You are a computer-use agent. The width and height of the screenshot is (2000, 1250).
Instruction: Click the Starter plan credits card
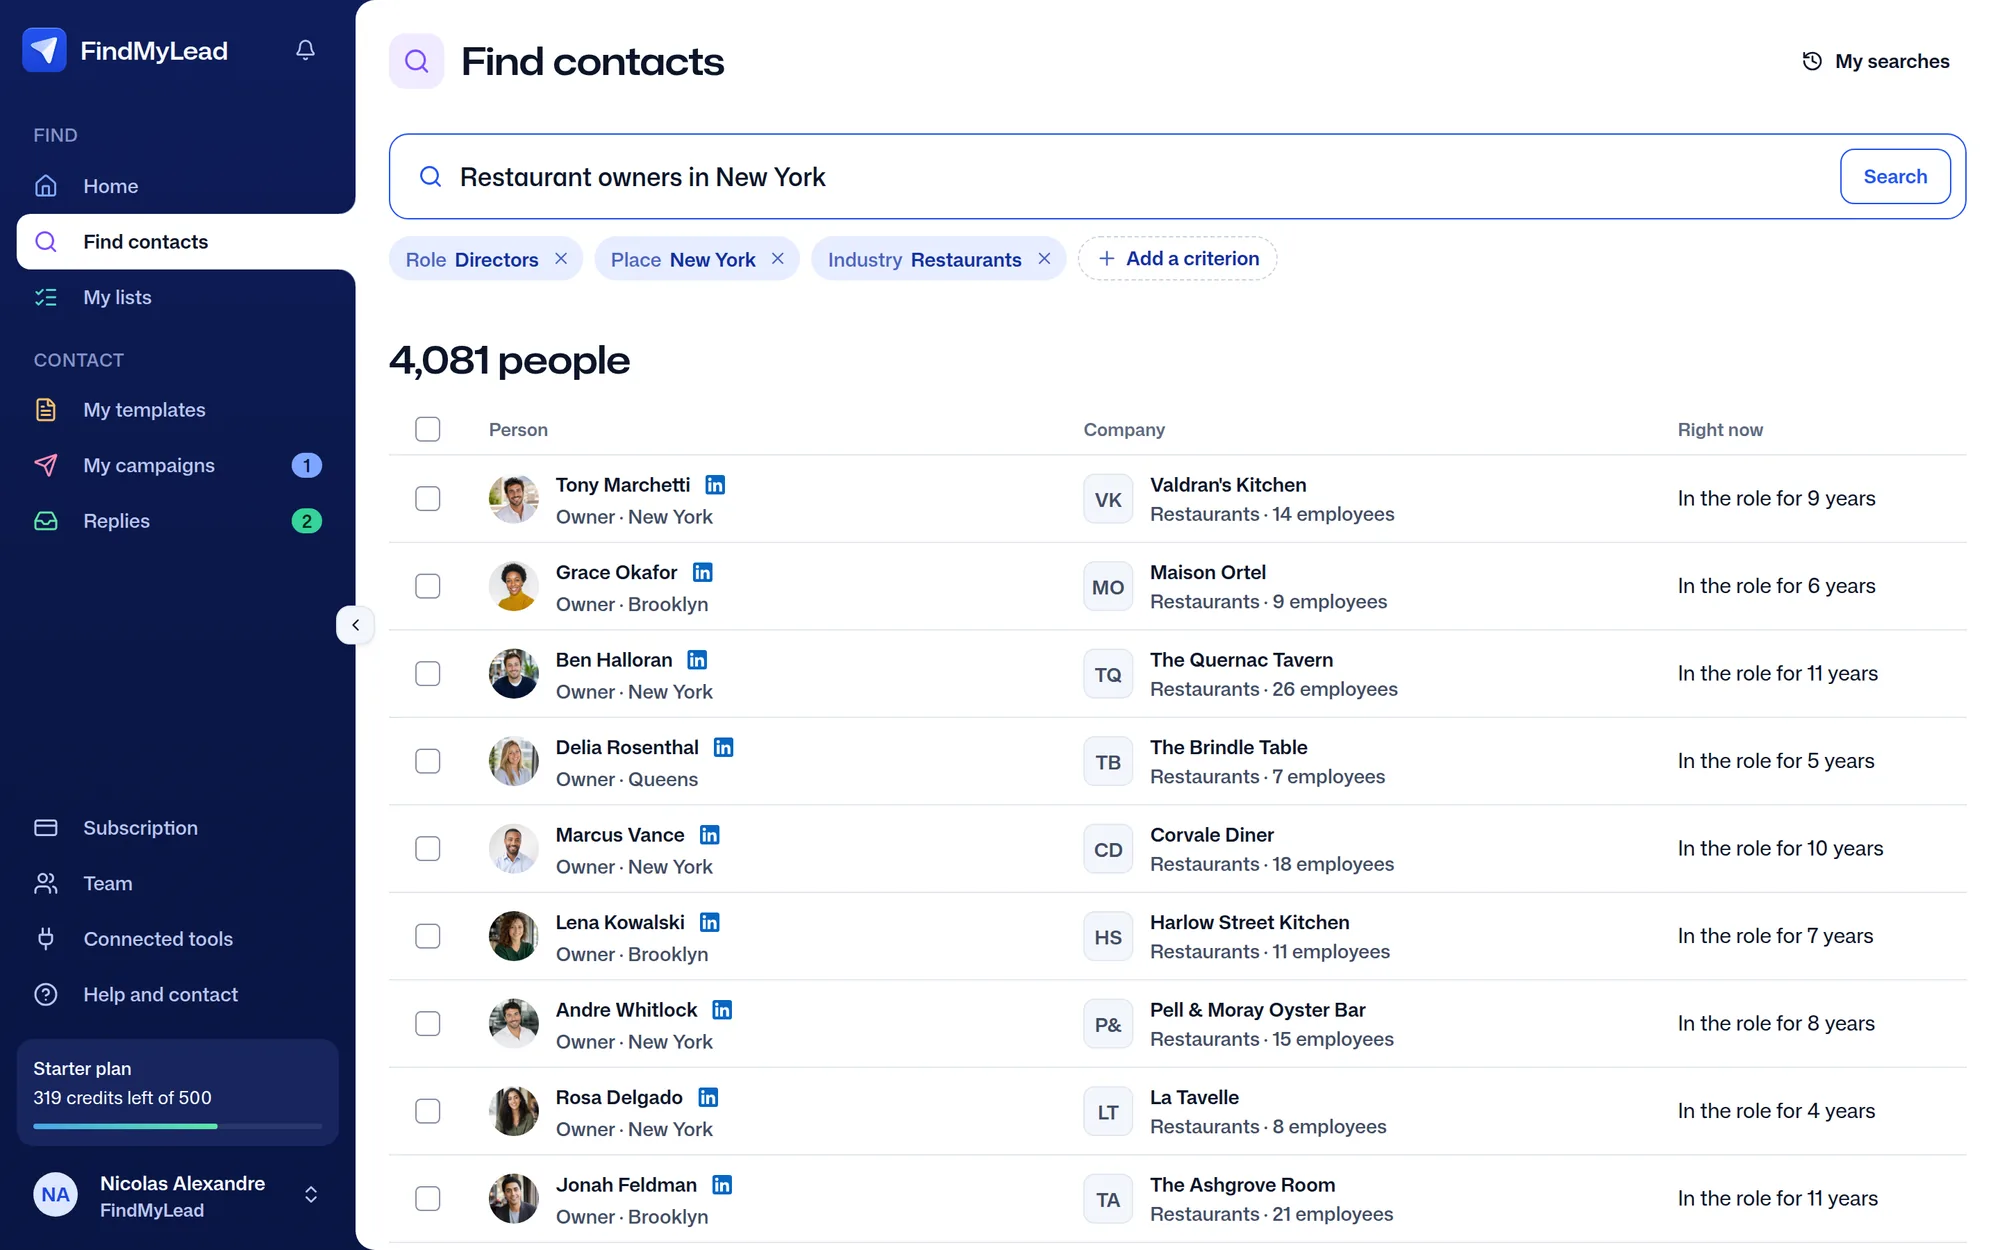[178, 1092]
